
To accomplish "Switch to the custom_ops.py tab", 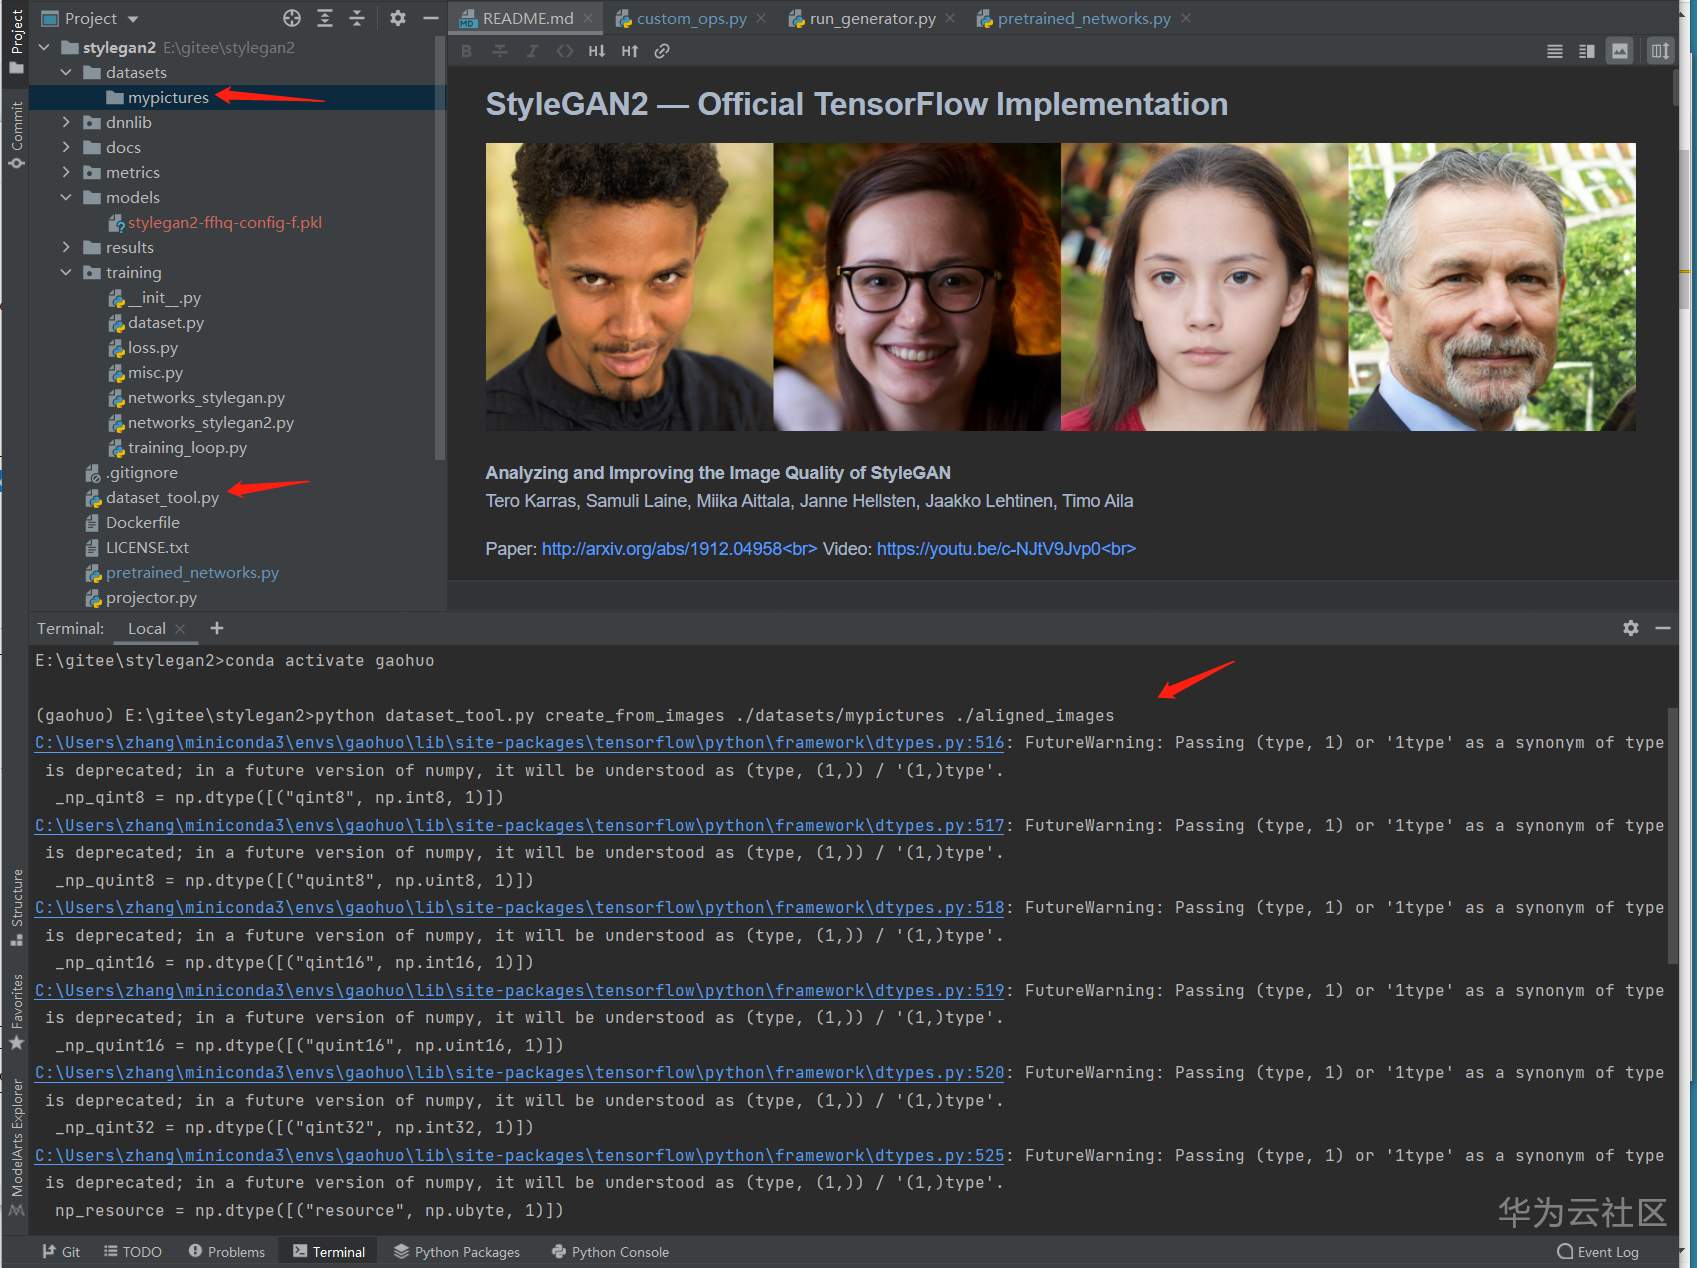I will pos(691,18).
